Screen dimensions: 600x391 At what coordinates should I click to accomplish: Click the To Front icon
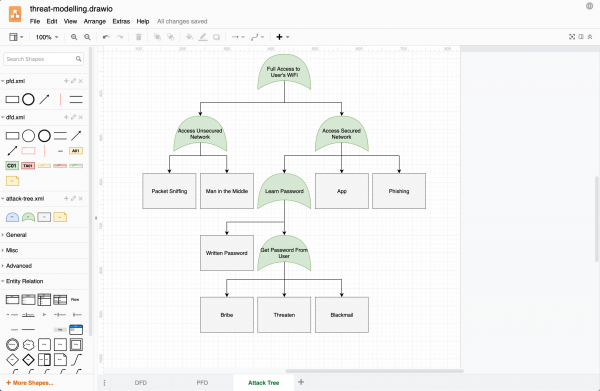pyautogui.click(x=157, y=37)
